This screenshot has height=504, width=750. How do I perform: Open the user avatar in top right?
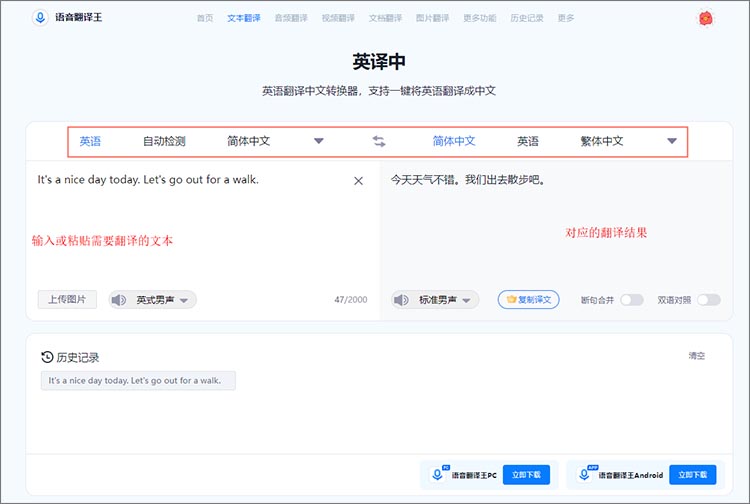[x=706, y=19]
